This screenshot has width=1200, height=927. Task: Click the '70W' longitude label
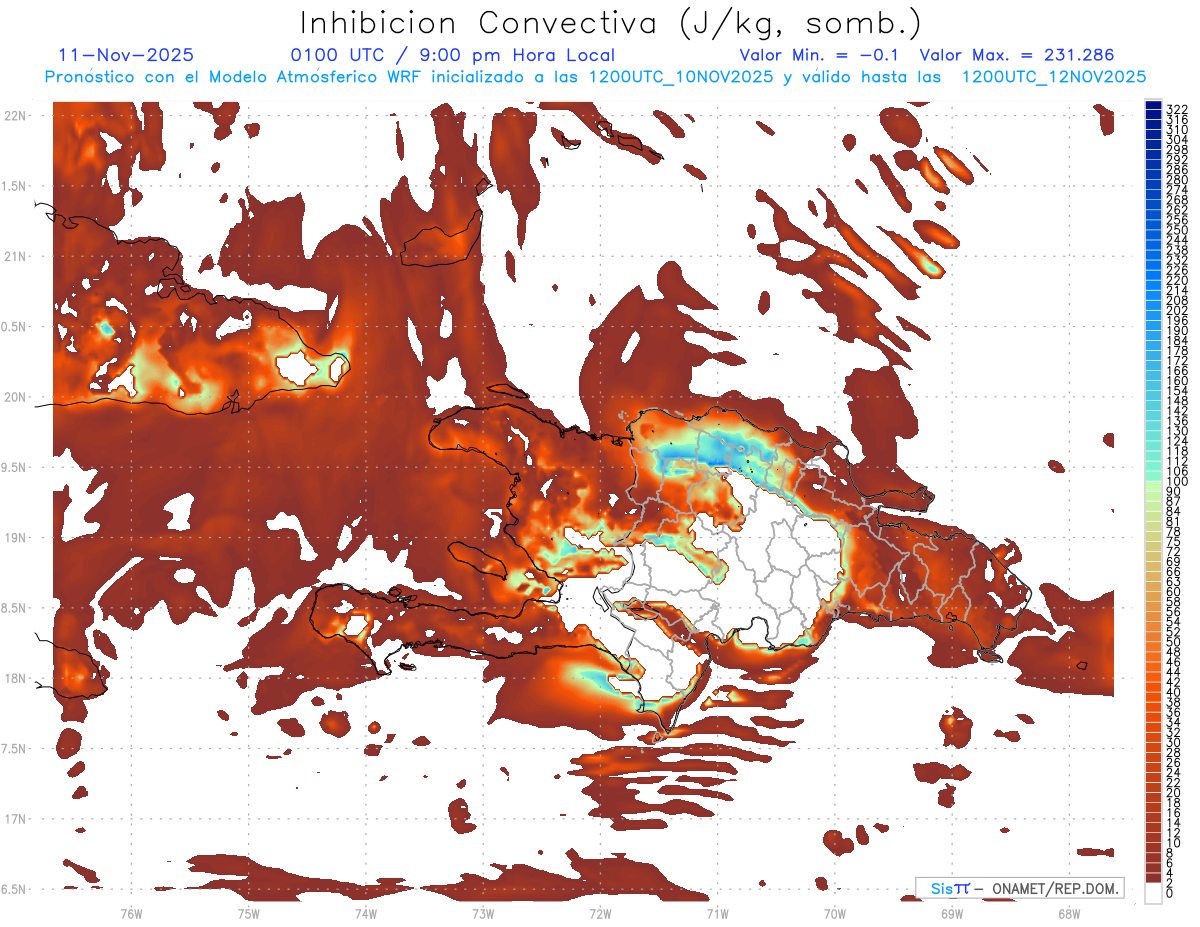click(x=834, y=913)
